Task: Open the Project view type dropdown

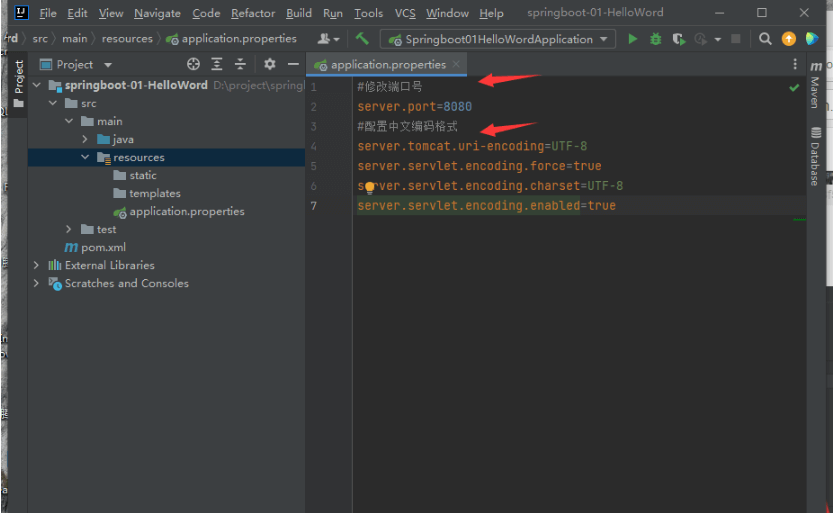Action: [x=108, y=65]
